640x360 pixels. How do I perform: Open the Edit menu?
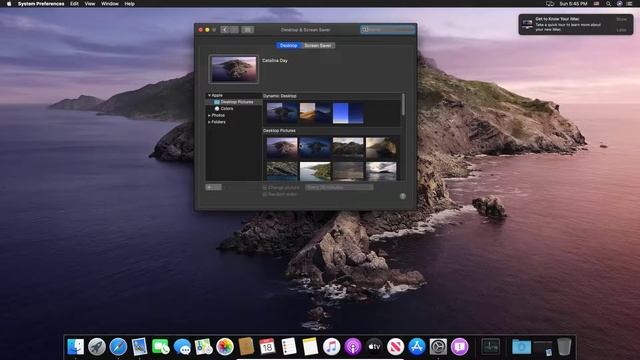click(74, 4)
